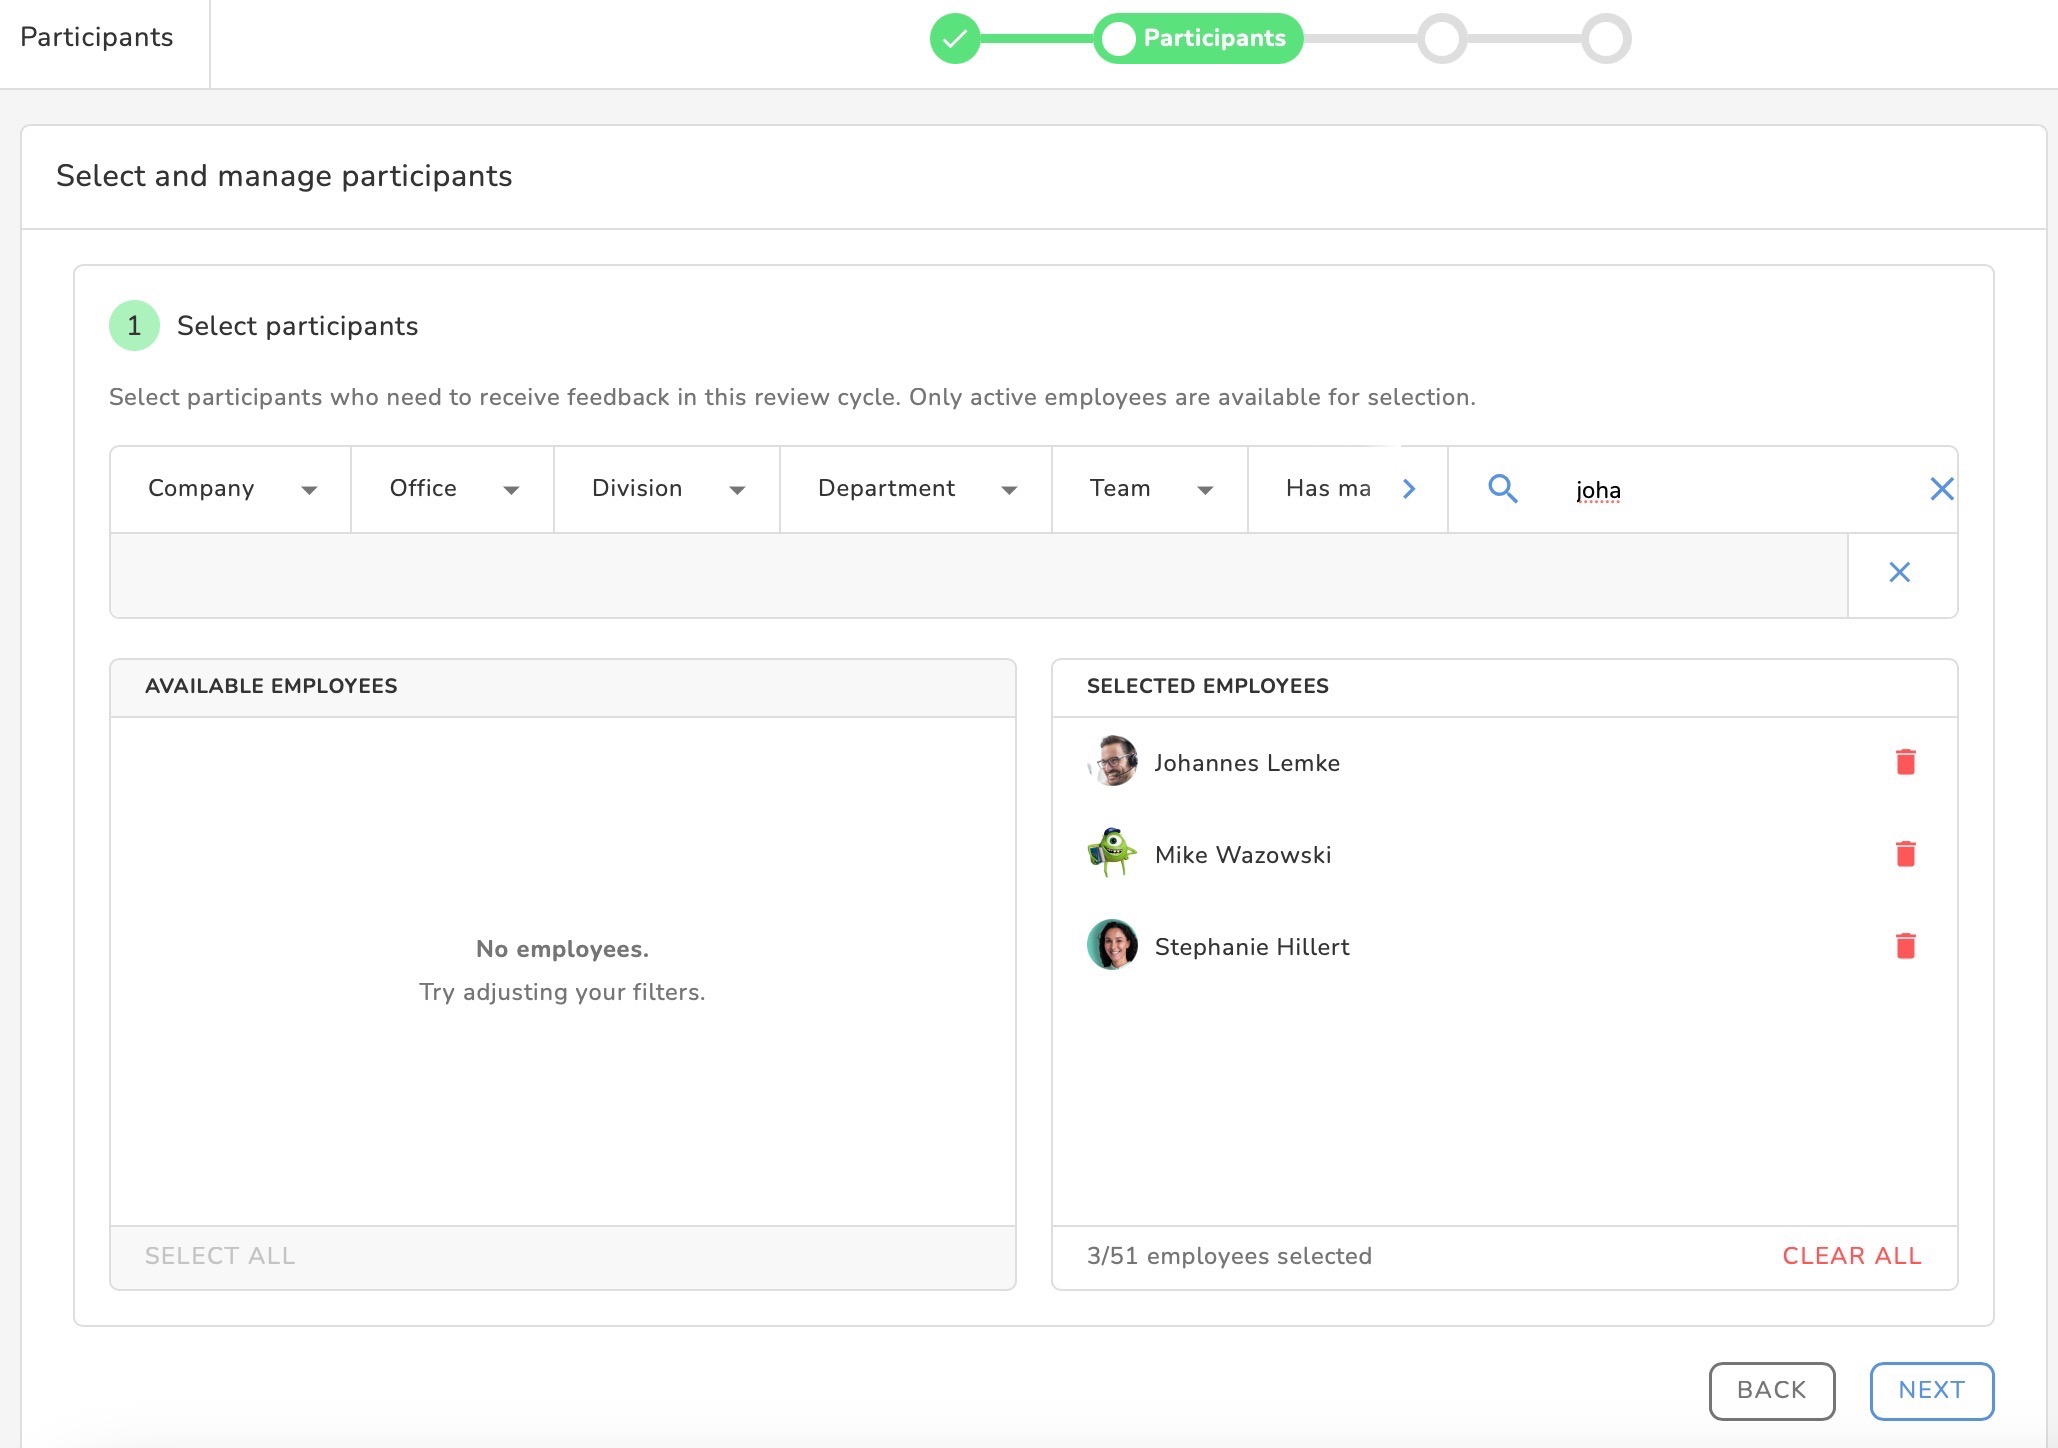The image size is (2058, 1448).
Task: Clear all applied filters X icon
Action: (1899, 572)
